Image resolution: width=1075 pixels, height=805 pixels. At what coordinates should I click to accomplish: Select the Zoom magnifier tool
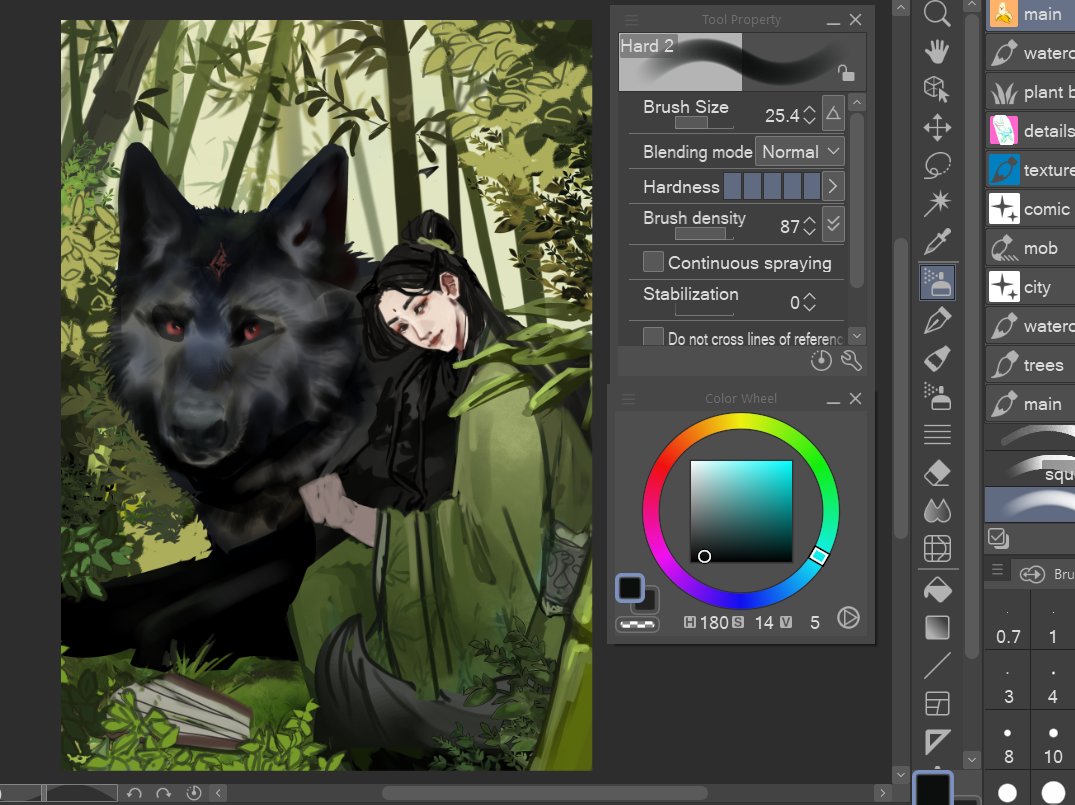coord(937,14)
